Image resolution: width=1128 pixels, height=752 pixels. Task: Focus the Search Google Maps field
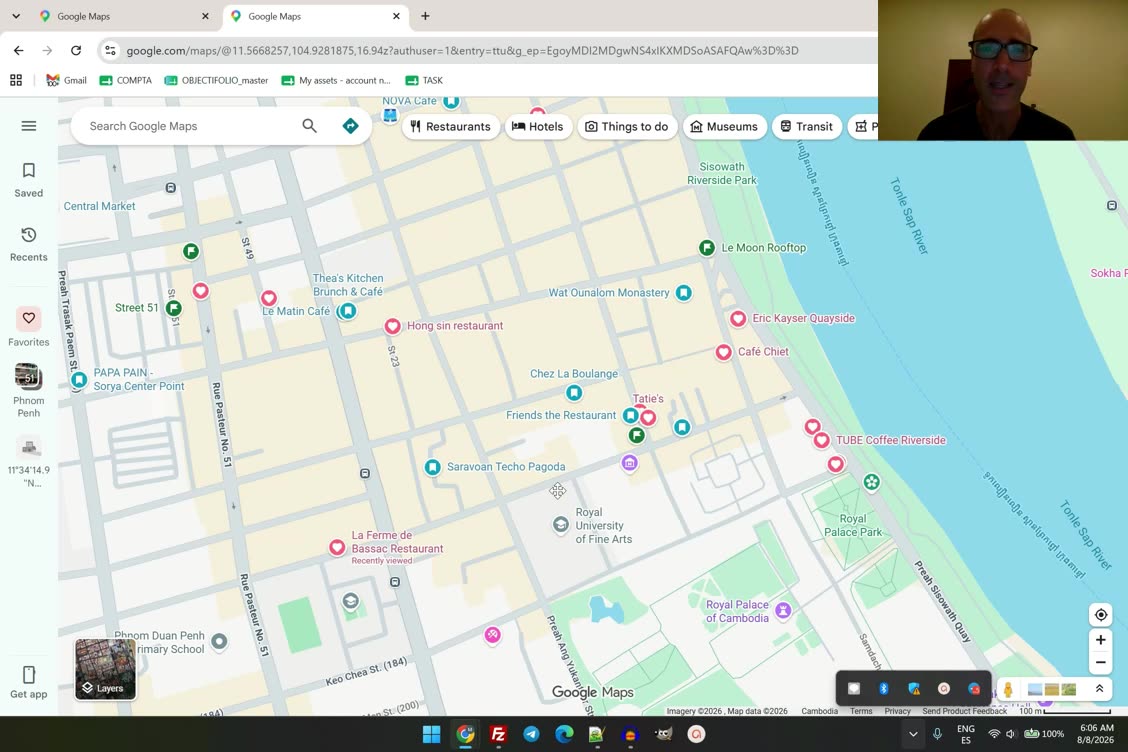tap(187, 126)
